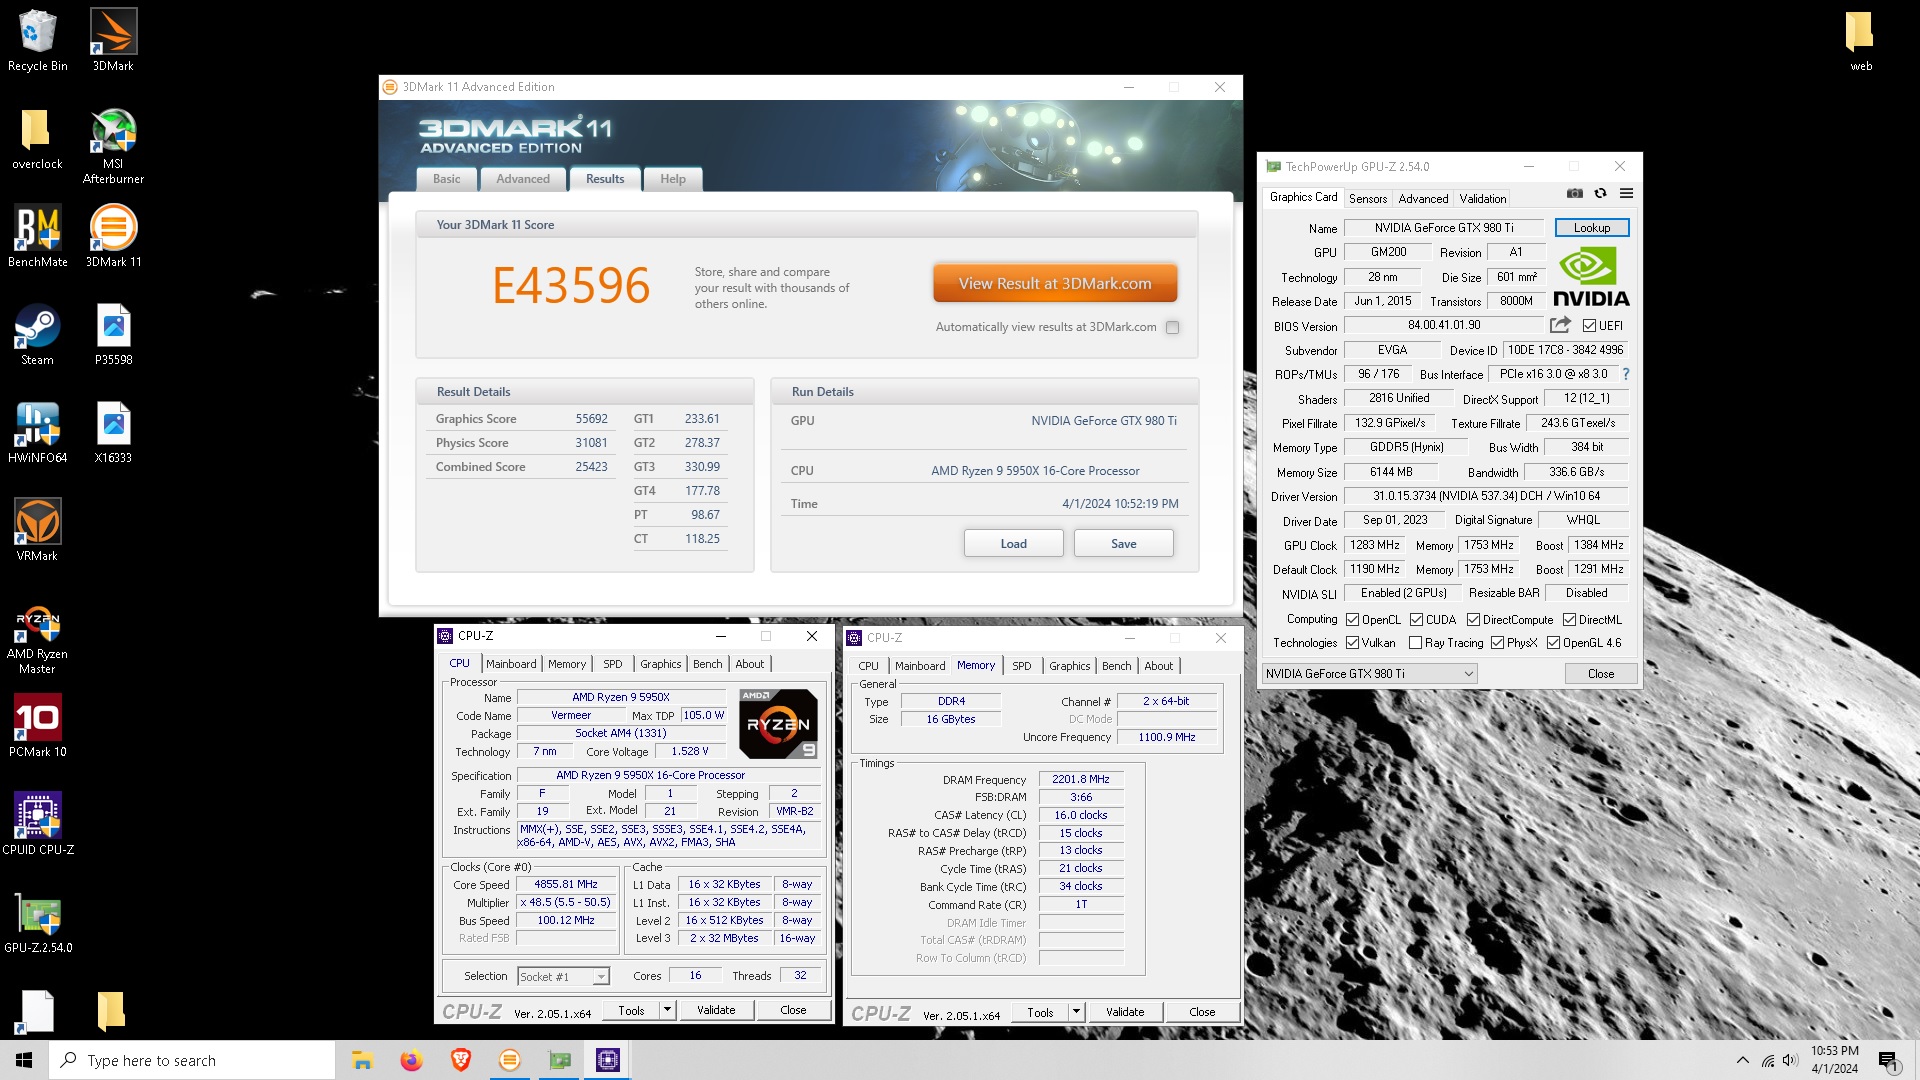Click the Bus Interface question mark icon
The height and width of the screenshot is (1080, 1920).
[1626, 374]
